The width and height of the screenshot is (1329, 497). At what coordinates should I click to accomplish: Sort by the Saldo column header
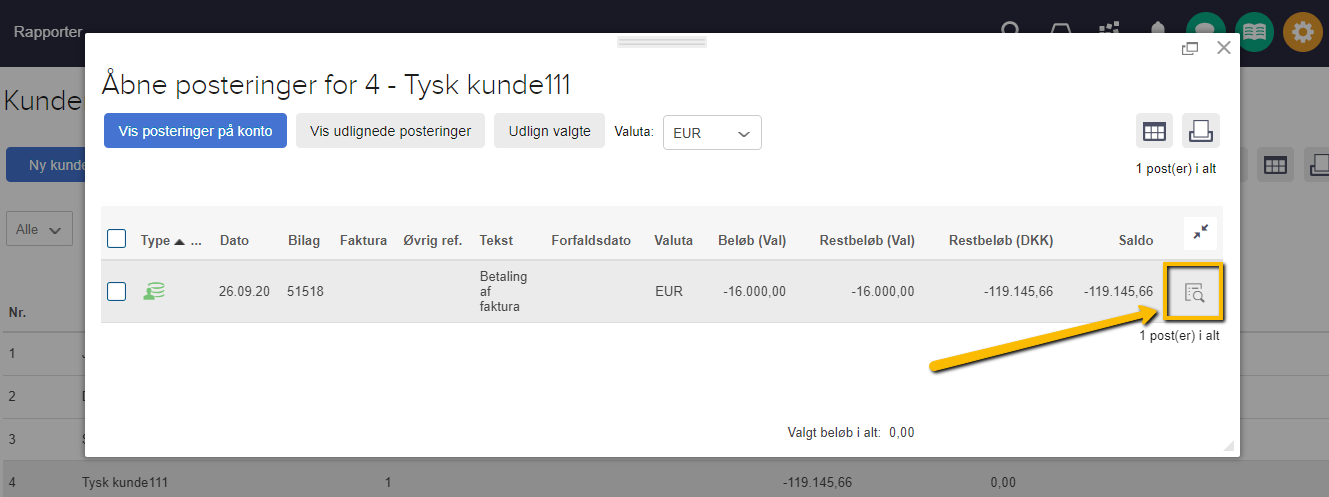pos(1135,240)
